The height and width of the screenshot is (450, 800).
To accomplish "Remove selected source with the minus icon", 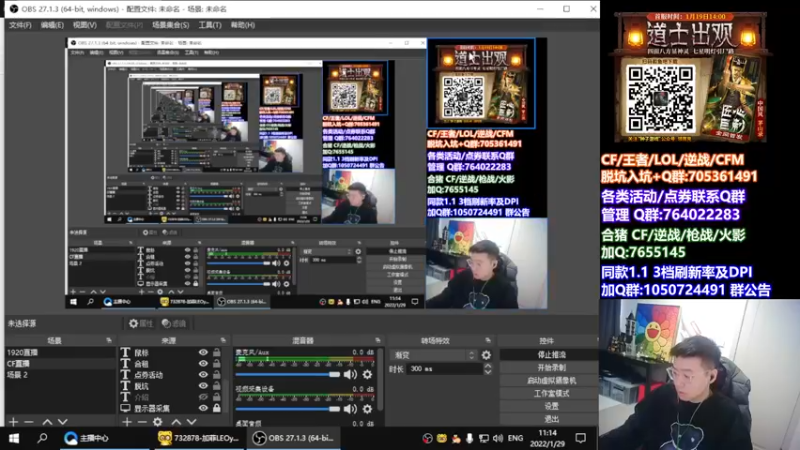I will coord(142,422).
